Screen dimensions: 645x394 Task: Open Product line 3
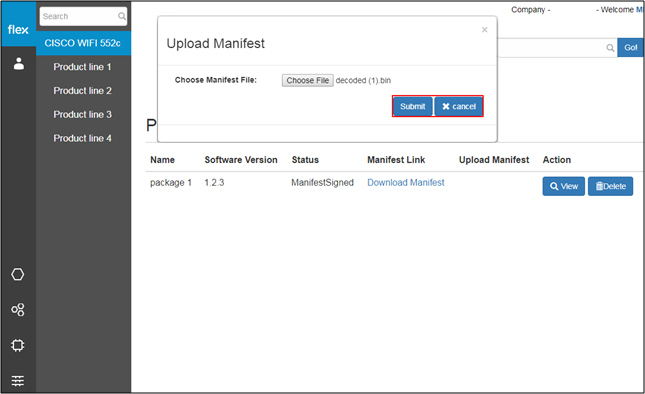pos(82,114)
